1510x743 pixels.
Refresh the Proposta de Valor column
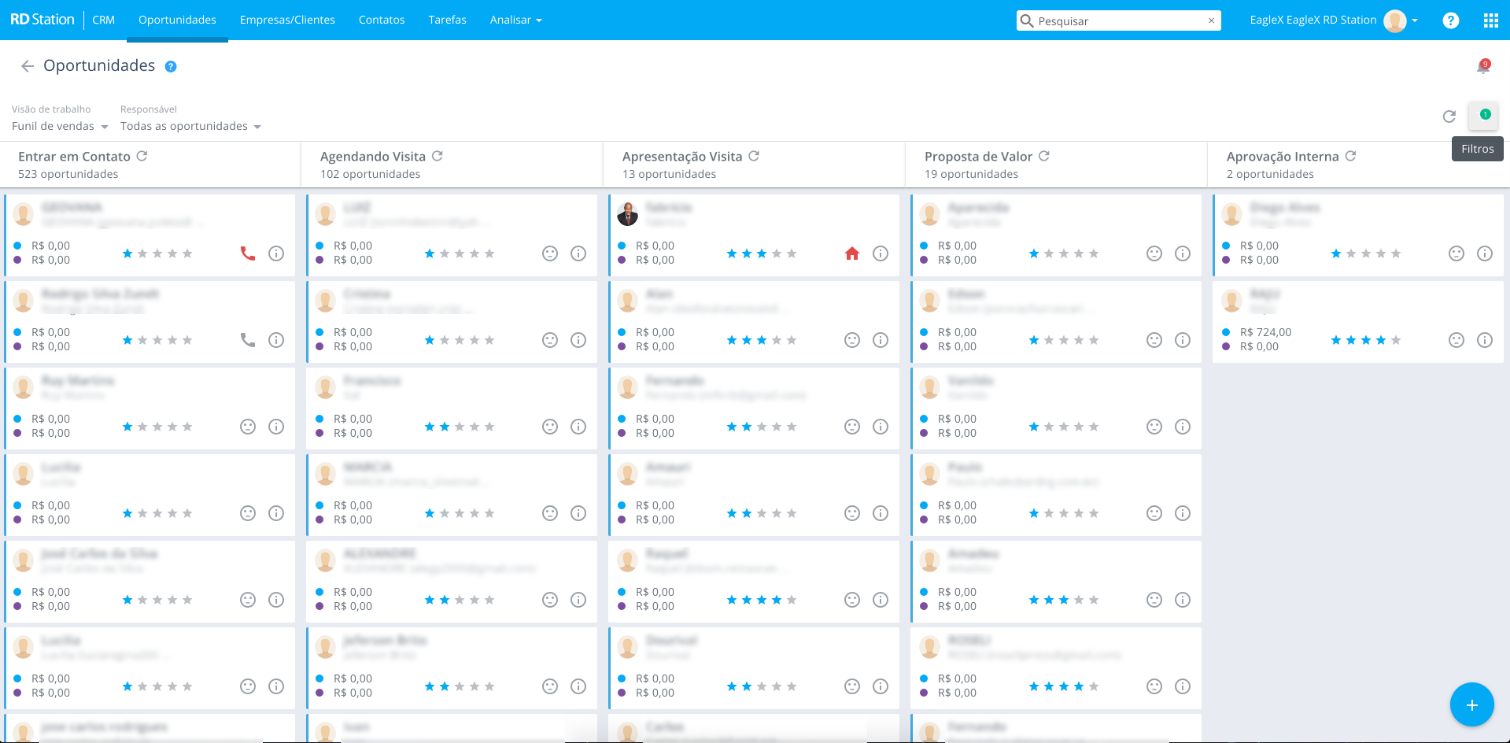(1044, 156)
